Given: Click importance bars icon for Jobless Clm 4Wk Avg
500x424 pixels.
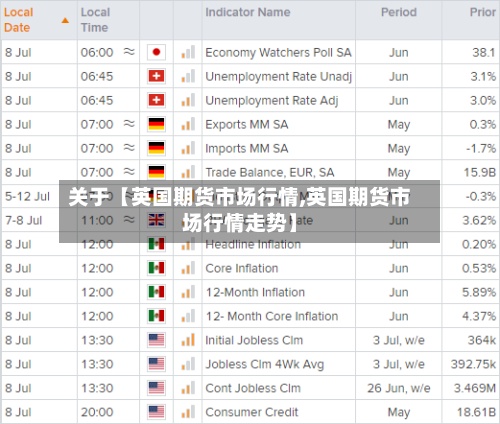Looking at the screenshot, I should 188,364.
